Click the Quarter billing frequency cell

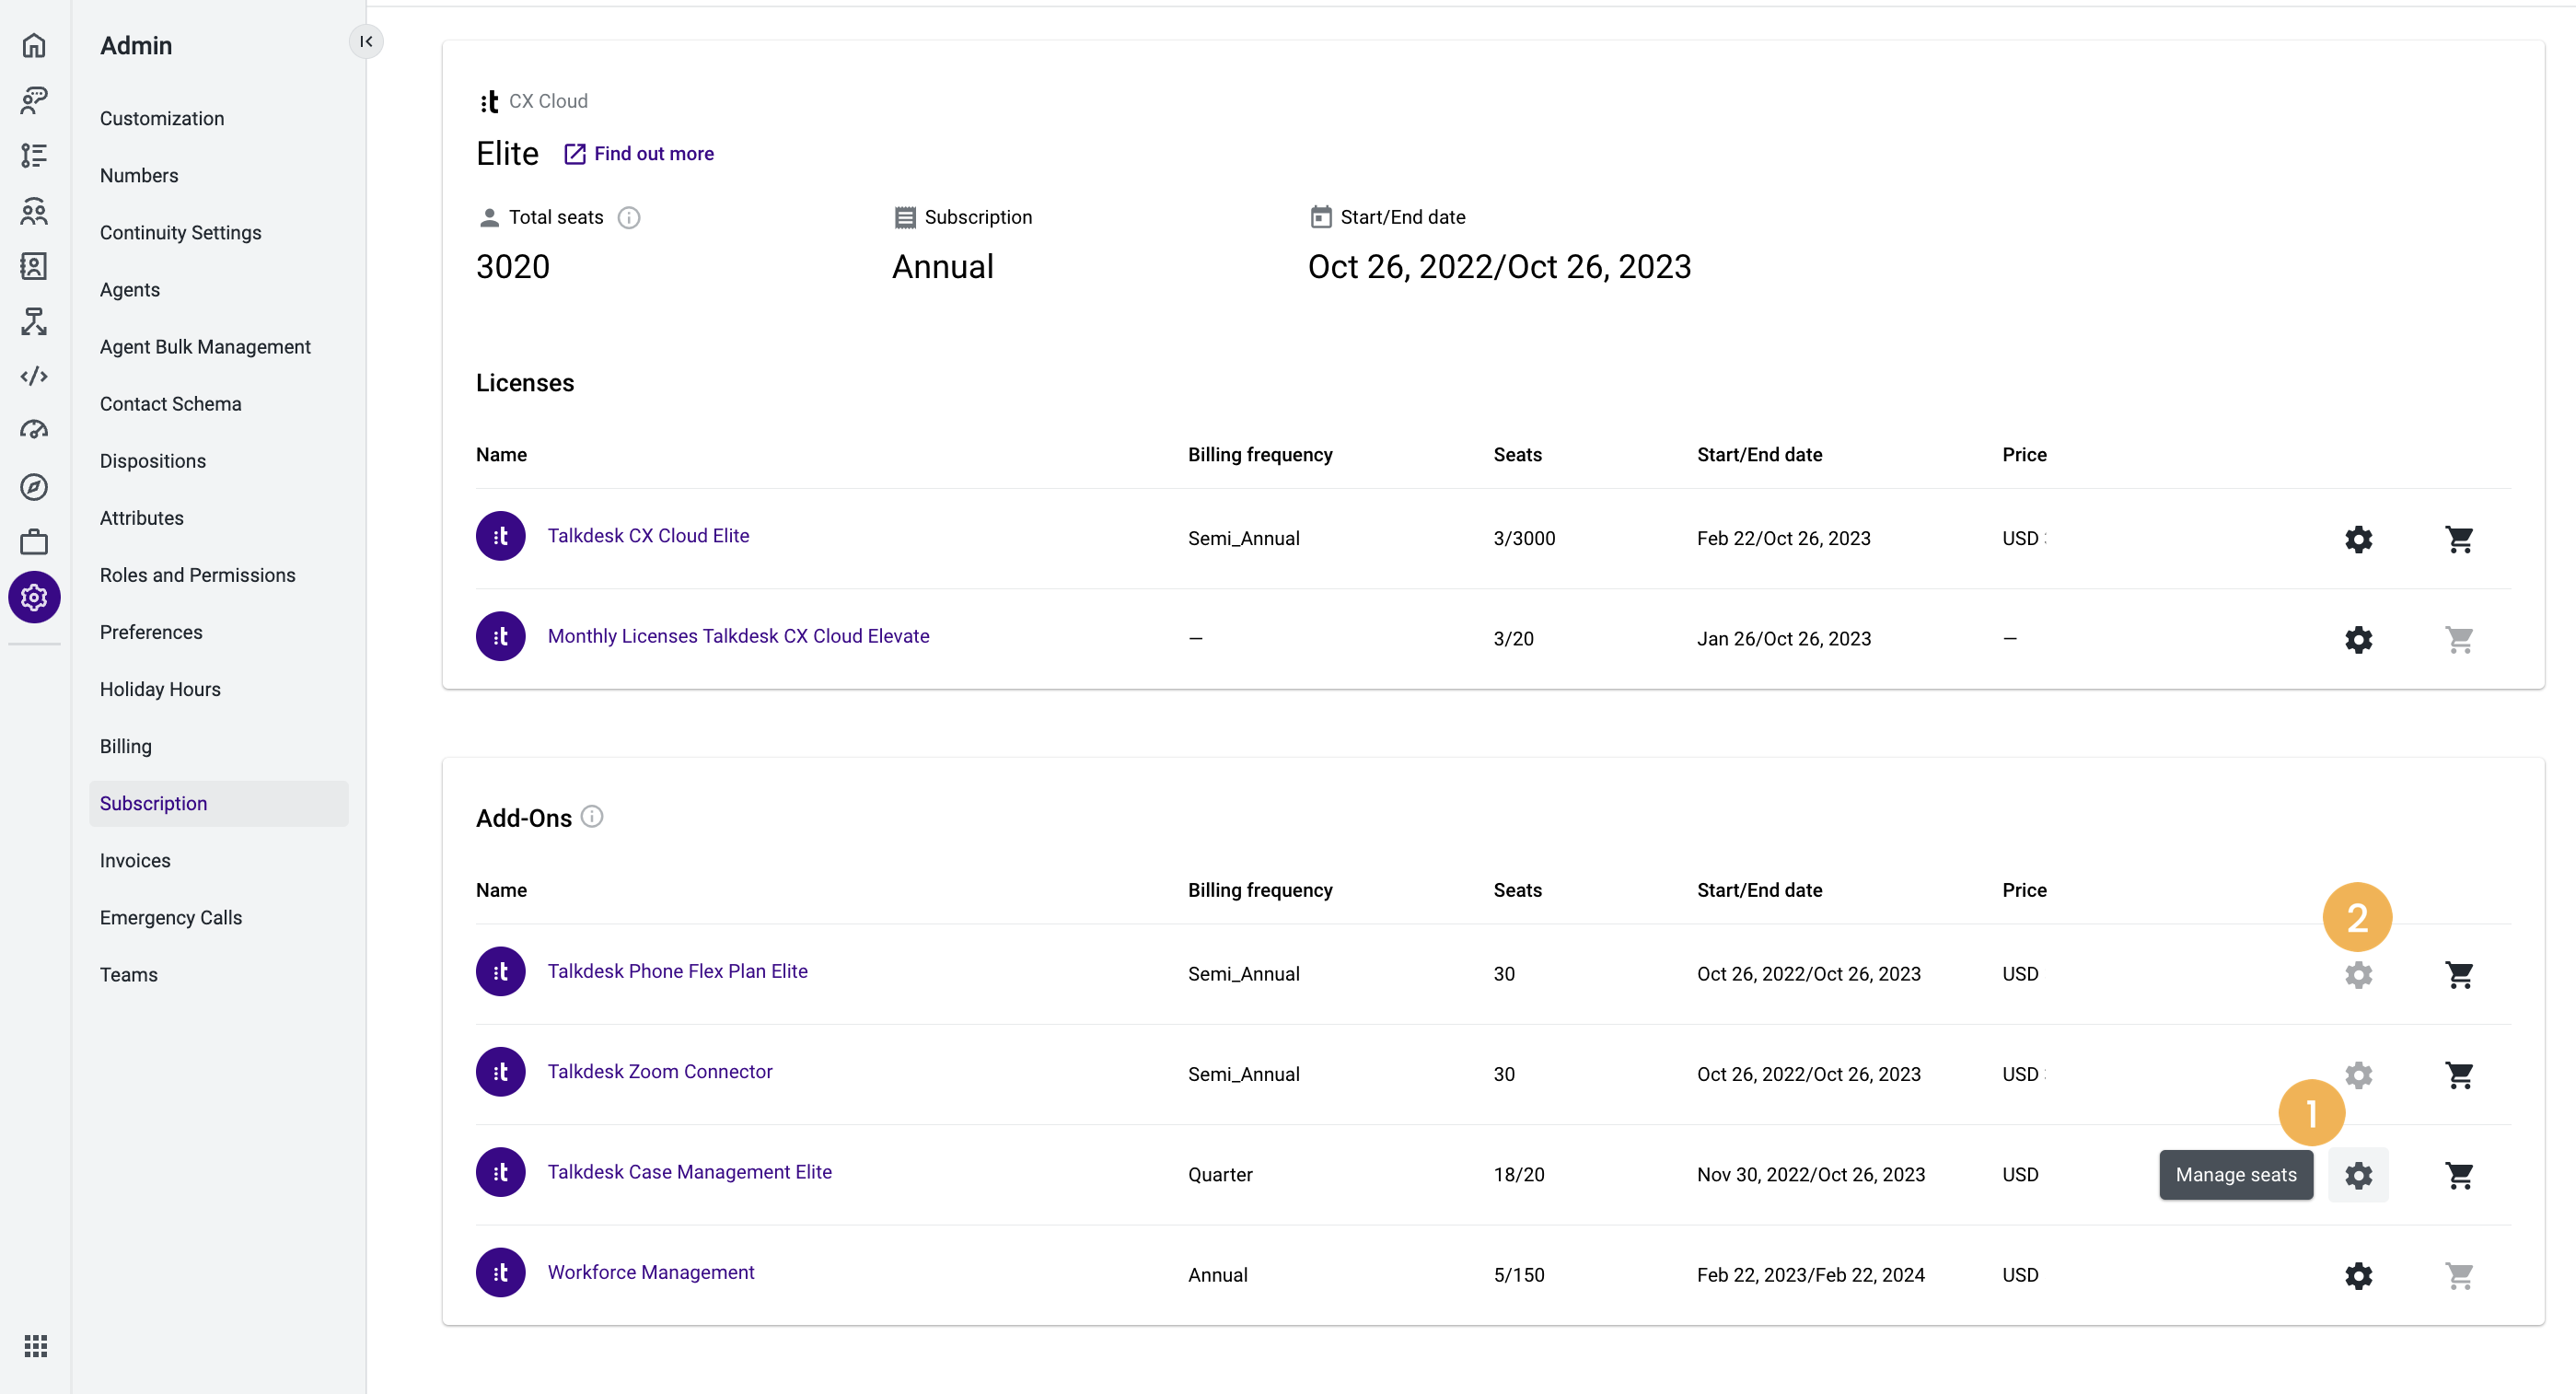tap(1220, 1174)
